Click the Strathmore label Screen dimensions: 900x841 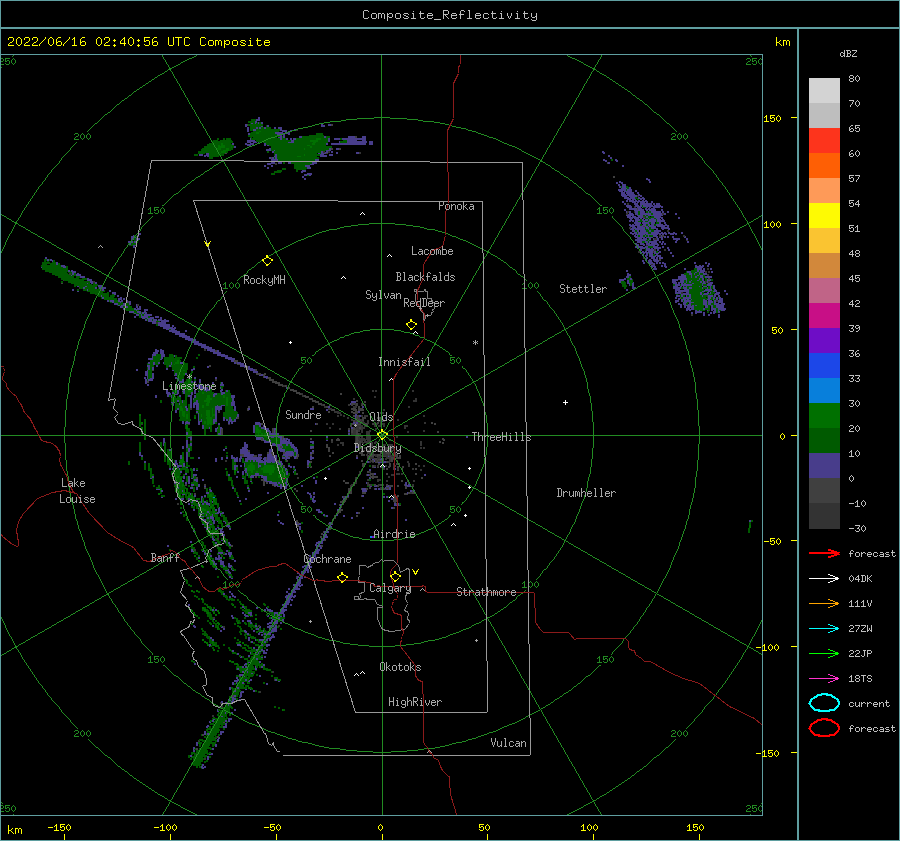486,592
